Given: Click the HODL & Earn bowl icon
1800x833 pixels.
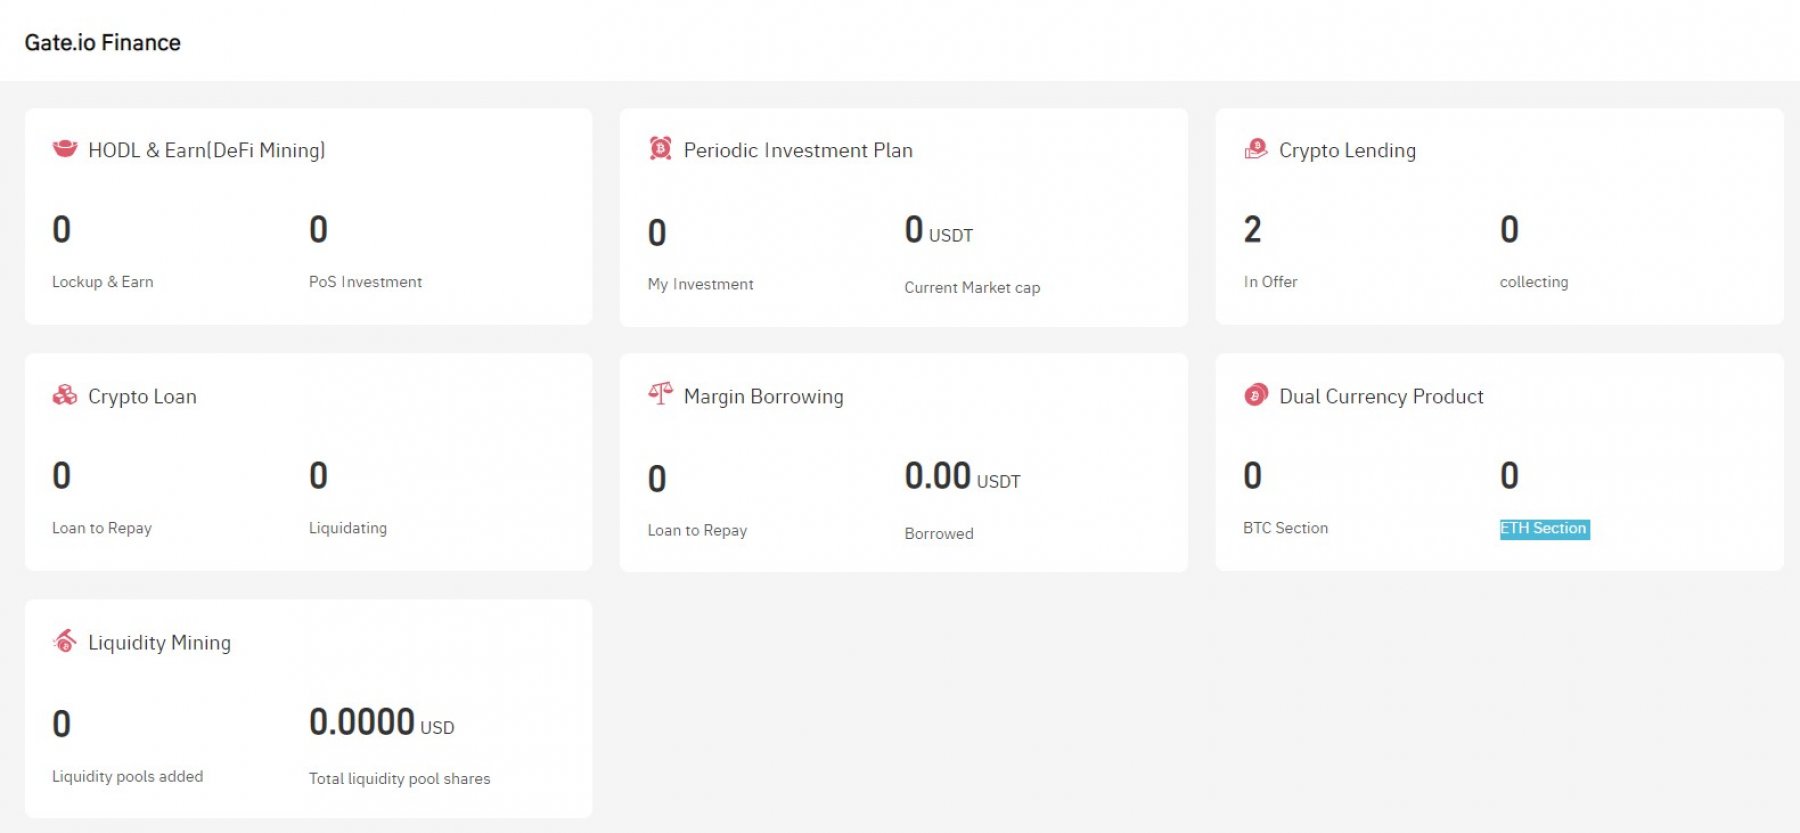Looking at the screenshot, I should click(65, 149).
